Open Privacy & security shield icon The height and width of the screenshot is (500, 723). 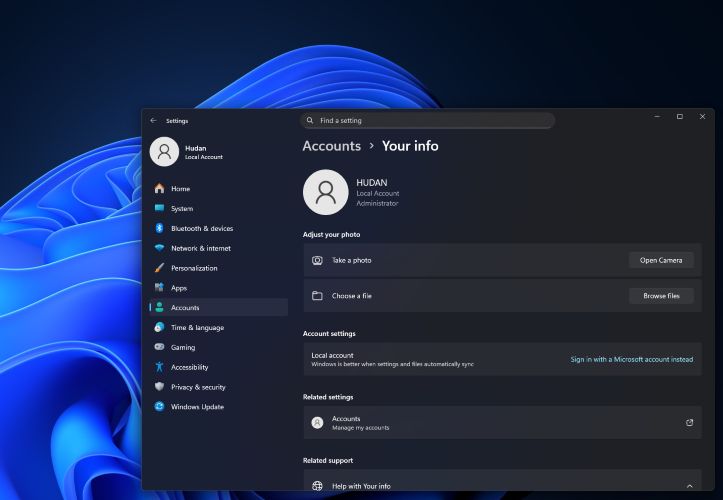pyautogui.click(x=159, y=387)
